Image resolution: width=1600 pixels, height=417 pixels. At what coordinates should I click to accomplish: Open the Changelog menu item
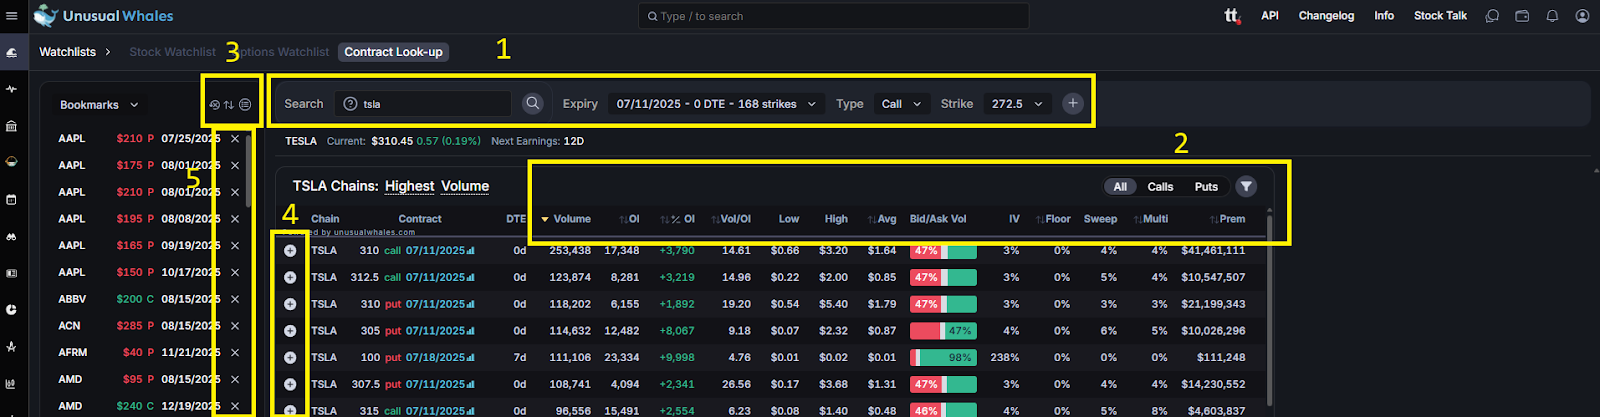tap(1326, 16)
